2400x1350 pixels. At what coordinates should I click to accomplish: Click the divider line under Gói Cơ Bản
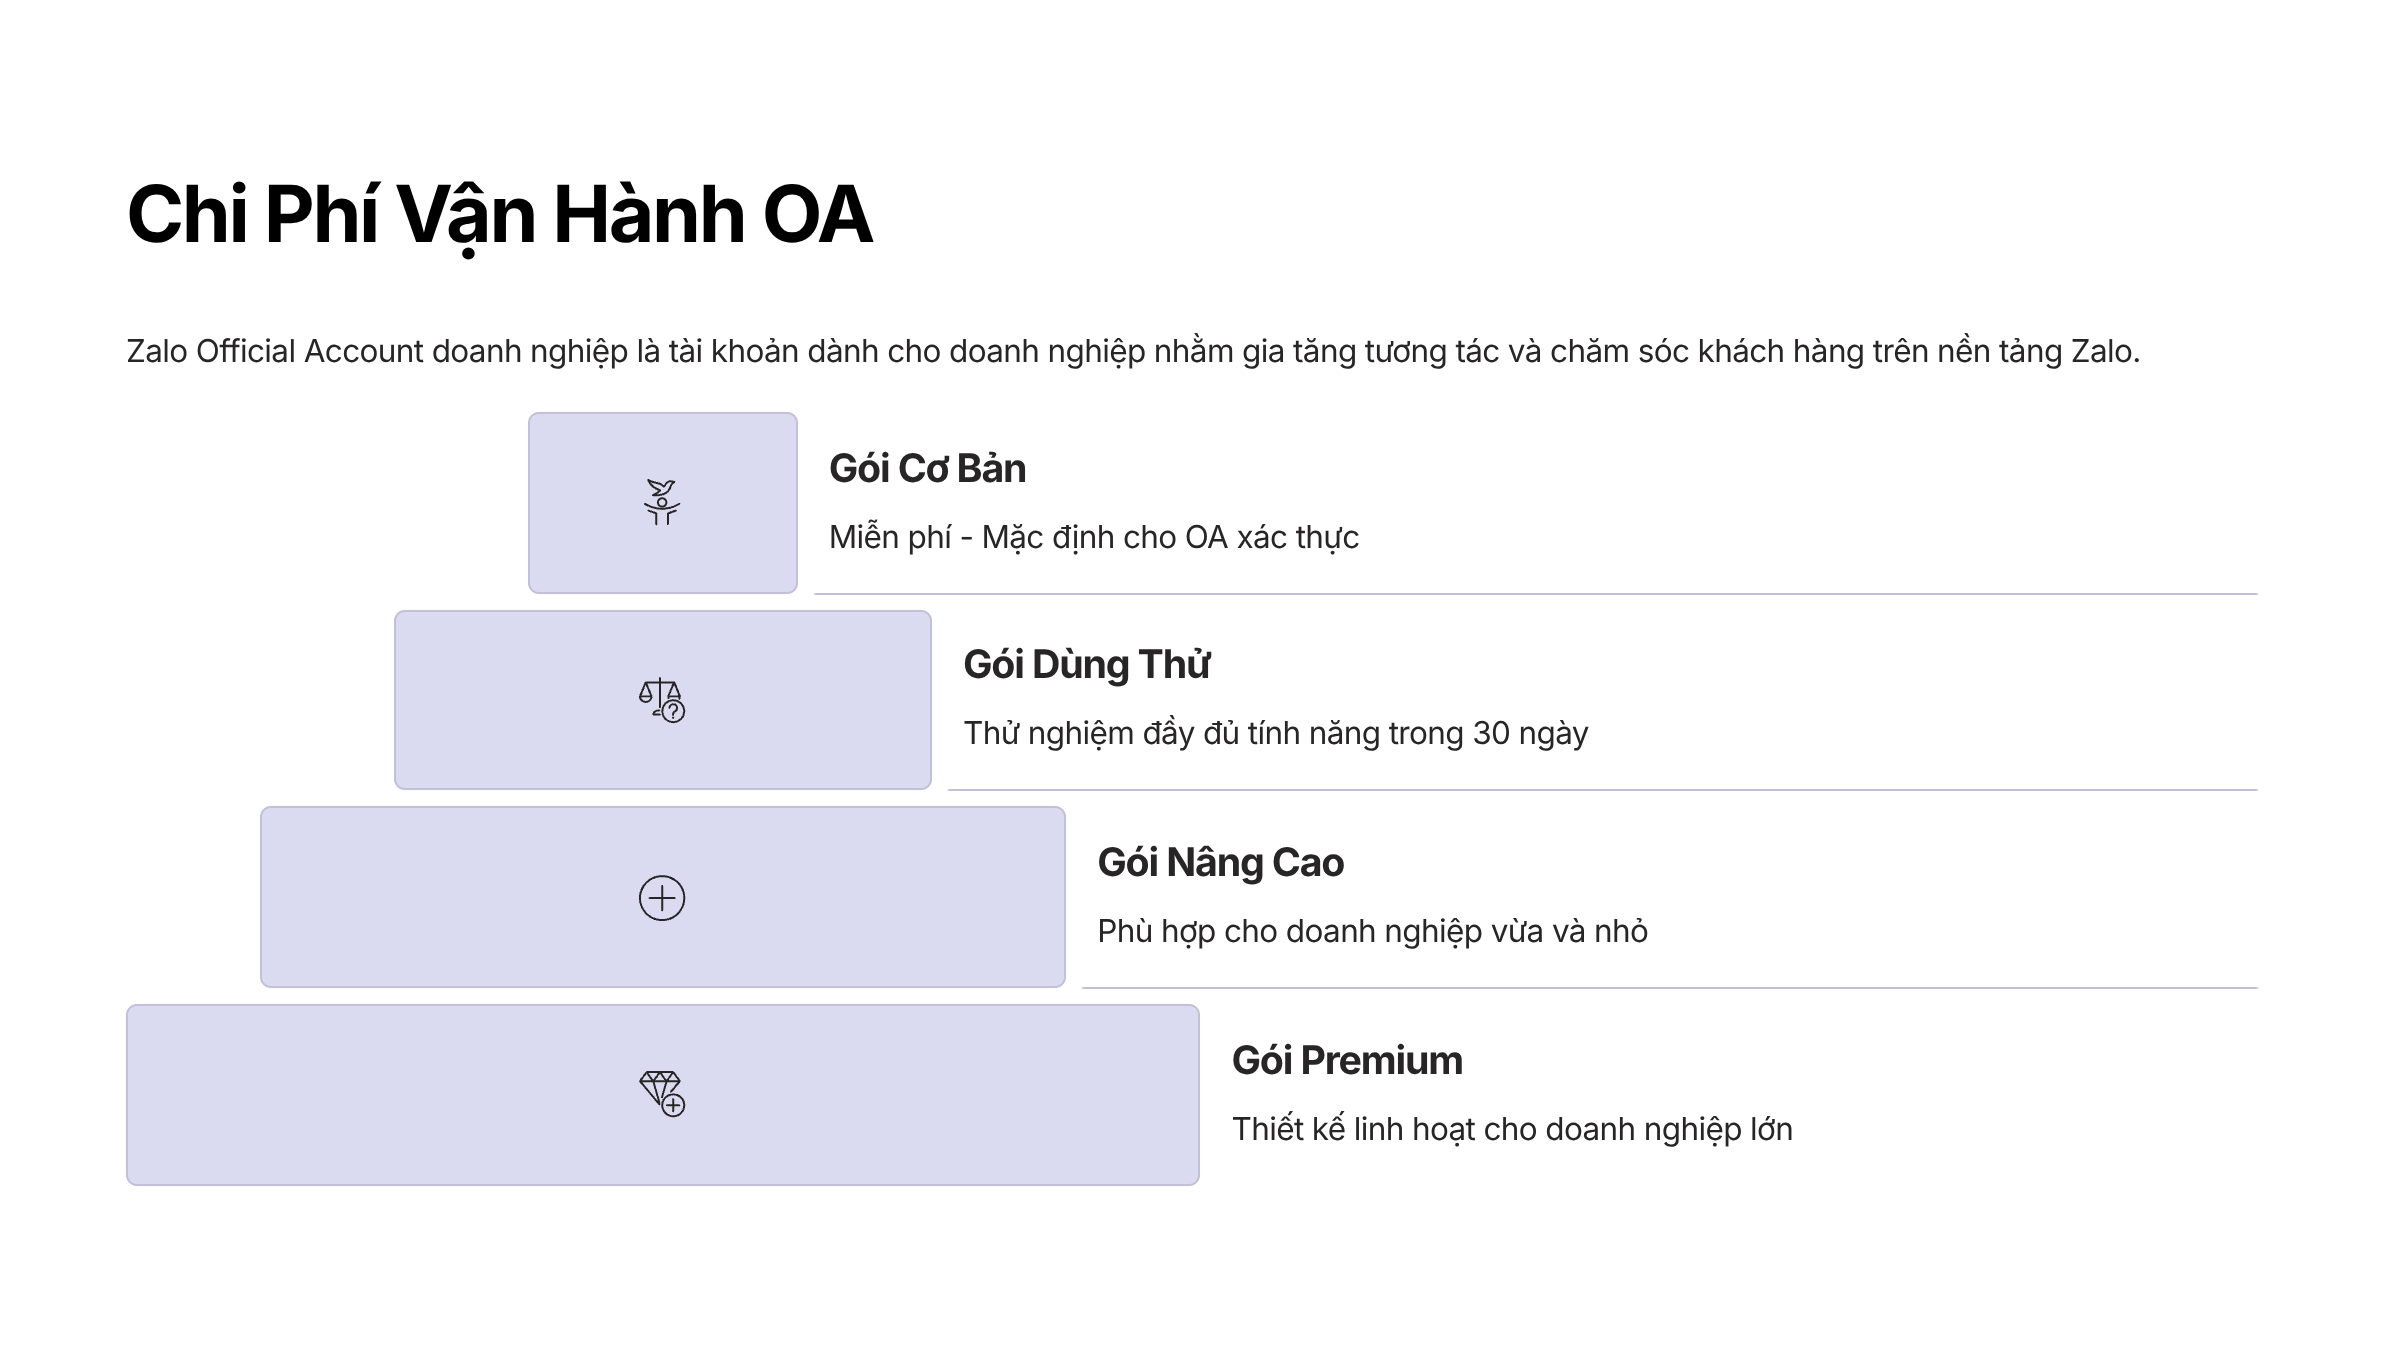click(1535, 594)
